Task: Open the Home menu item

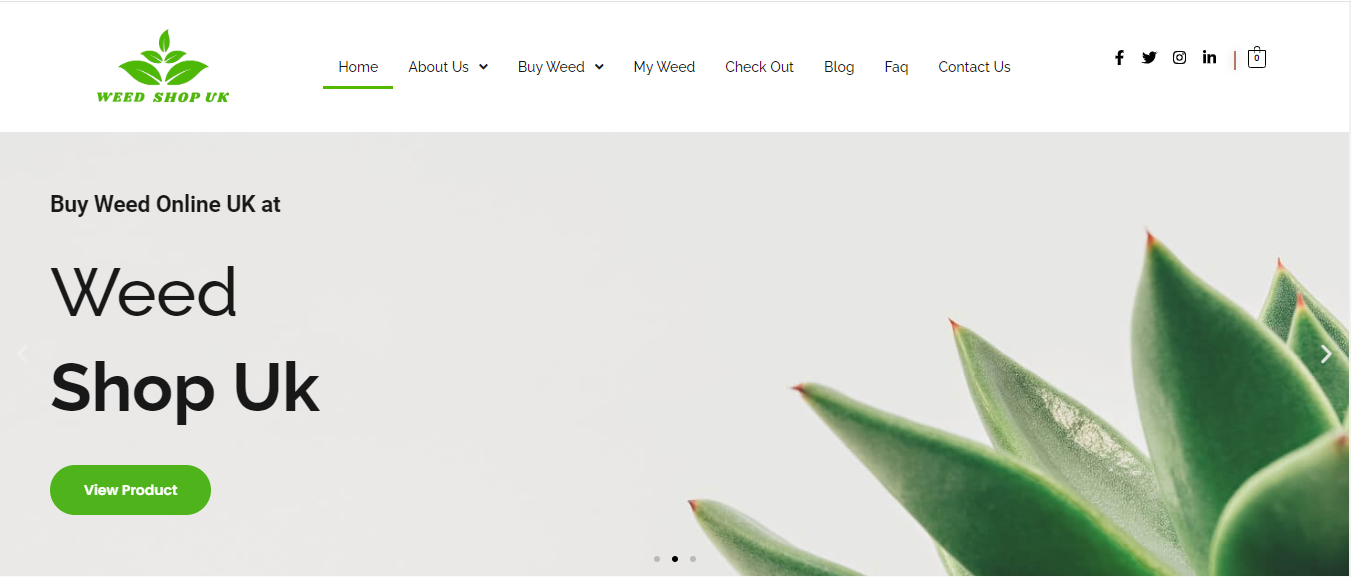Action: click(x=358, y=67)
